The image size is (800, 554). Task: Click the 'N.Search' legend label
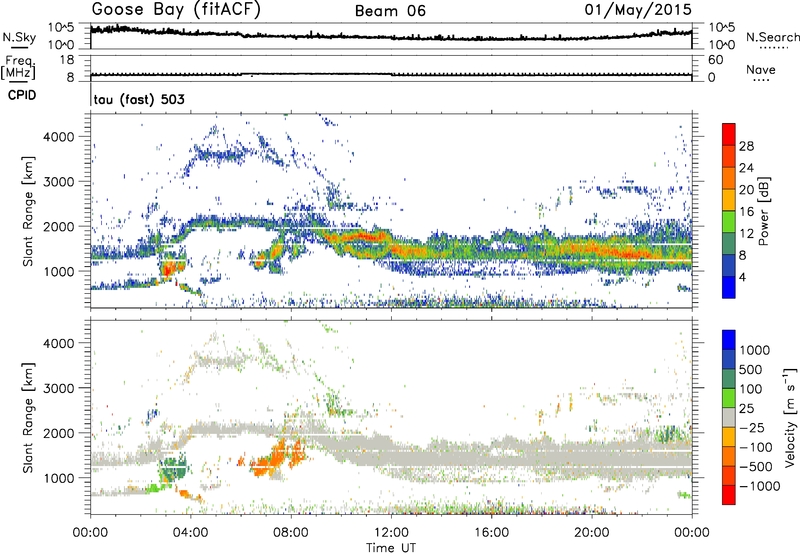coord(772,37)
